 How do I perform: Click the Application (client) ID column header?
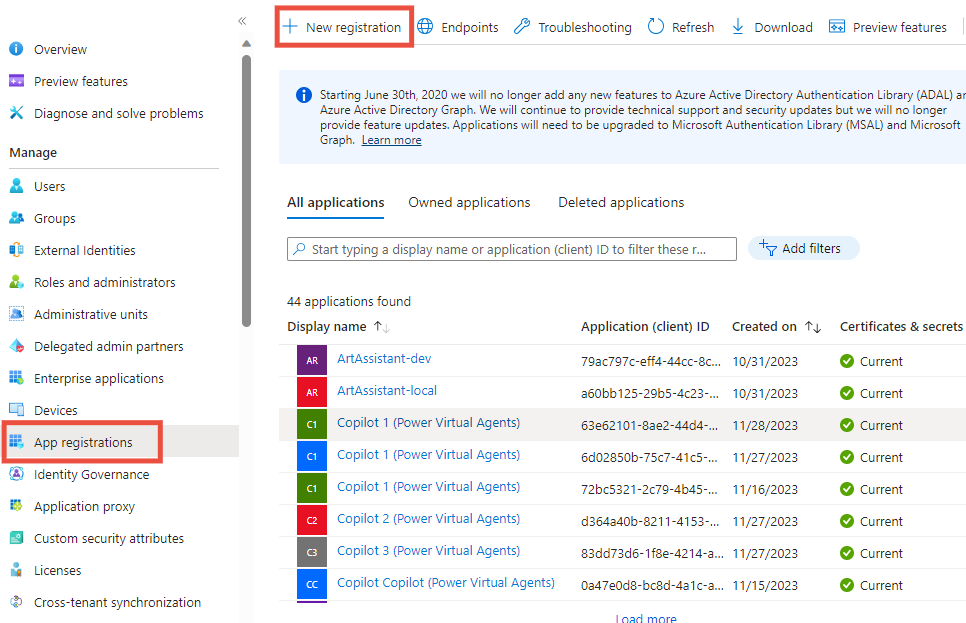(x=645, y=327)
